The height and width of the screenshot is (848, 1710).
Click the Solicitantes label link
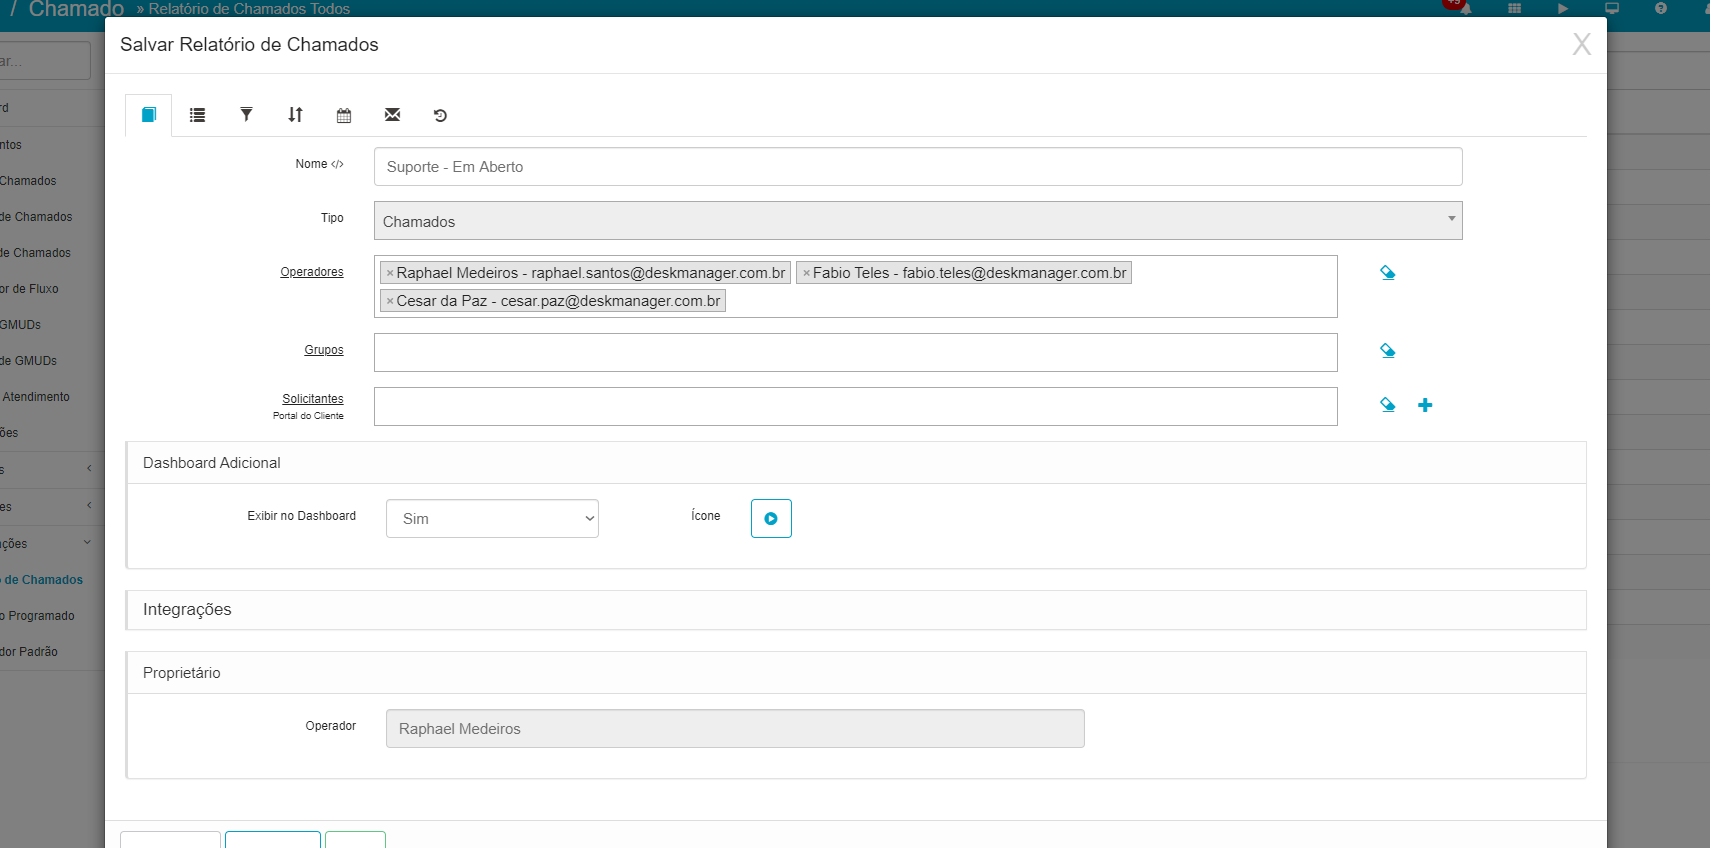pyautogui.click(x=313, y=399)
